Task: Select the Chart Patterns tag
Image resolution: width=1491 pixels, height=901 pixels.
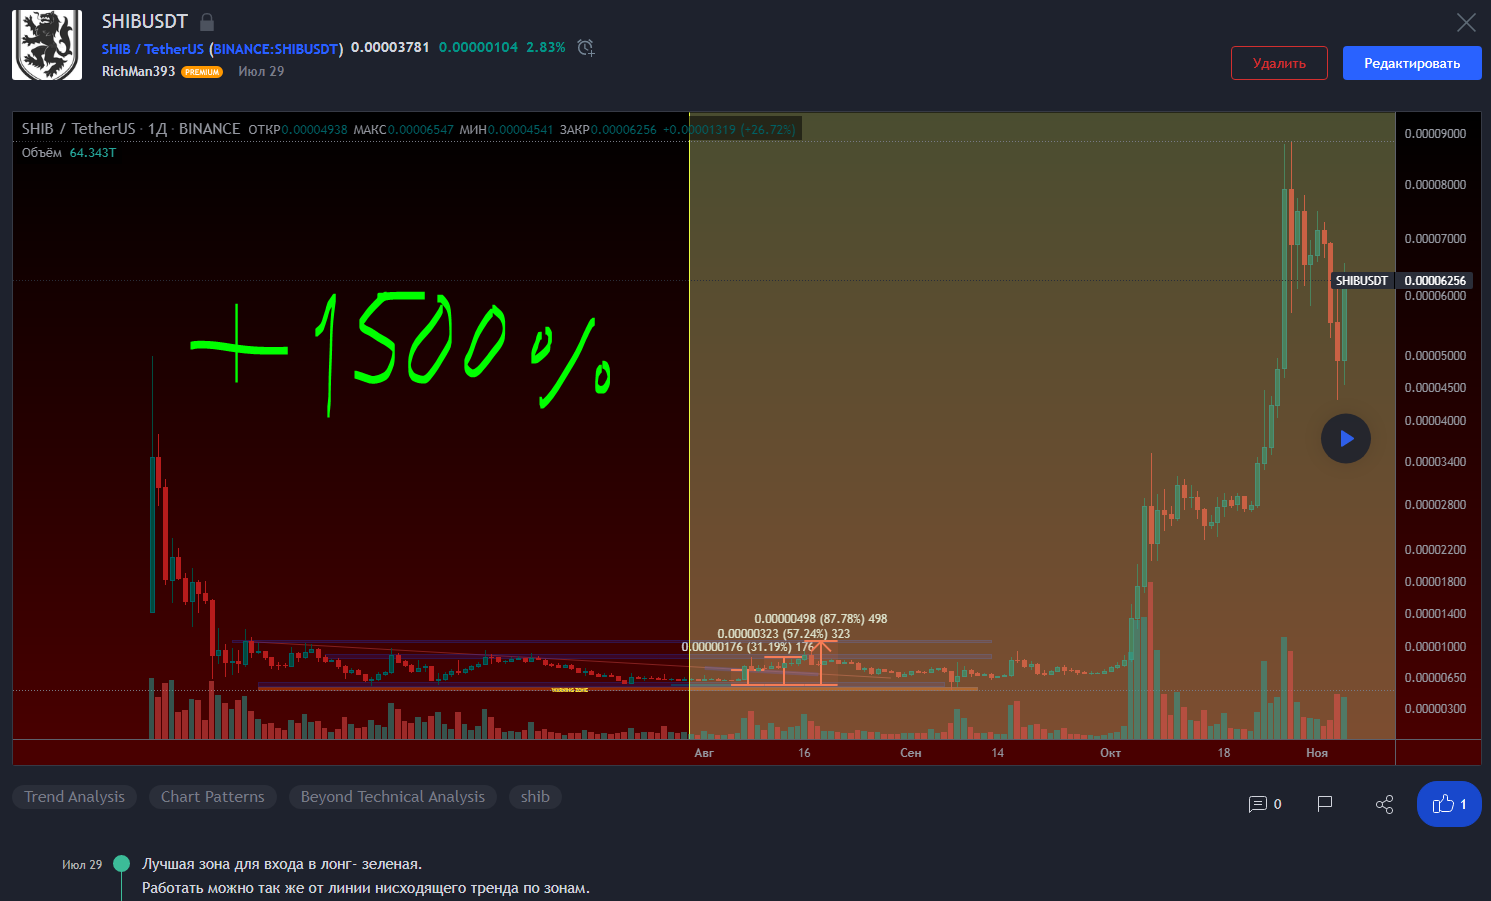Action: pyautogui.click(x=213, y=797)
